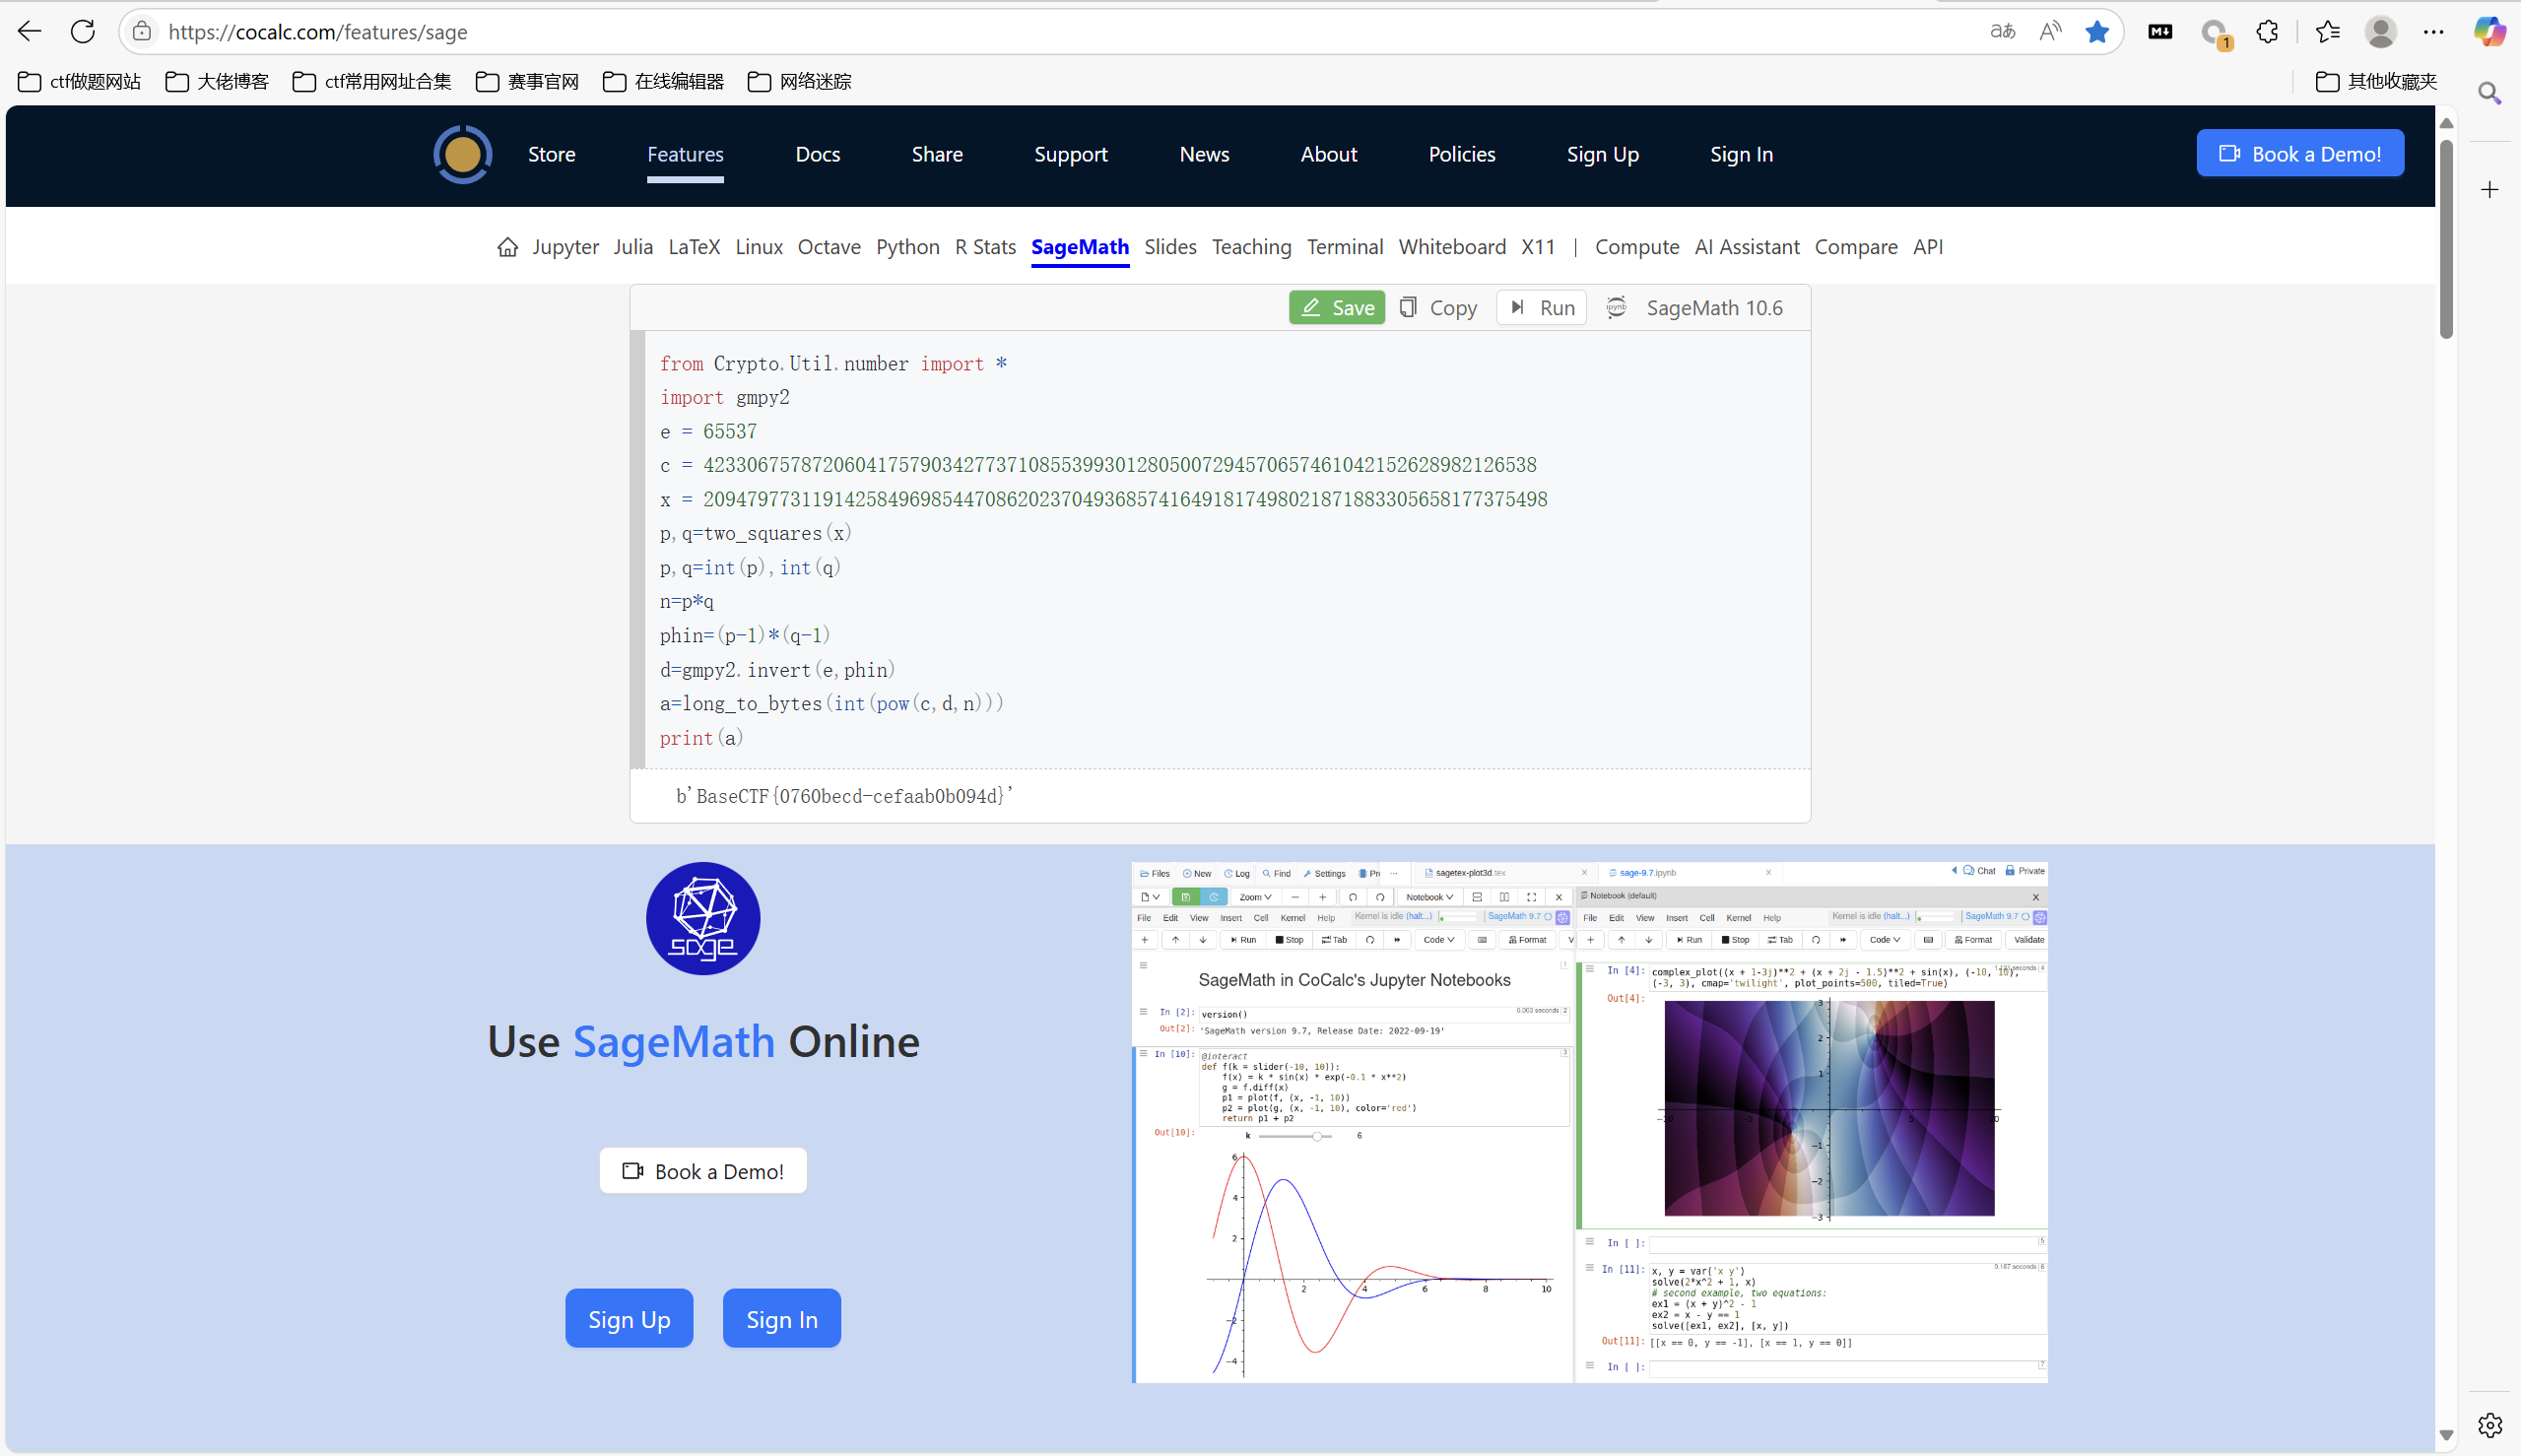Image resolution: width=2521 pixels, height=1456 pixels.
Task: Switch to the Linux feature tab
Action: coord(759,247)
